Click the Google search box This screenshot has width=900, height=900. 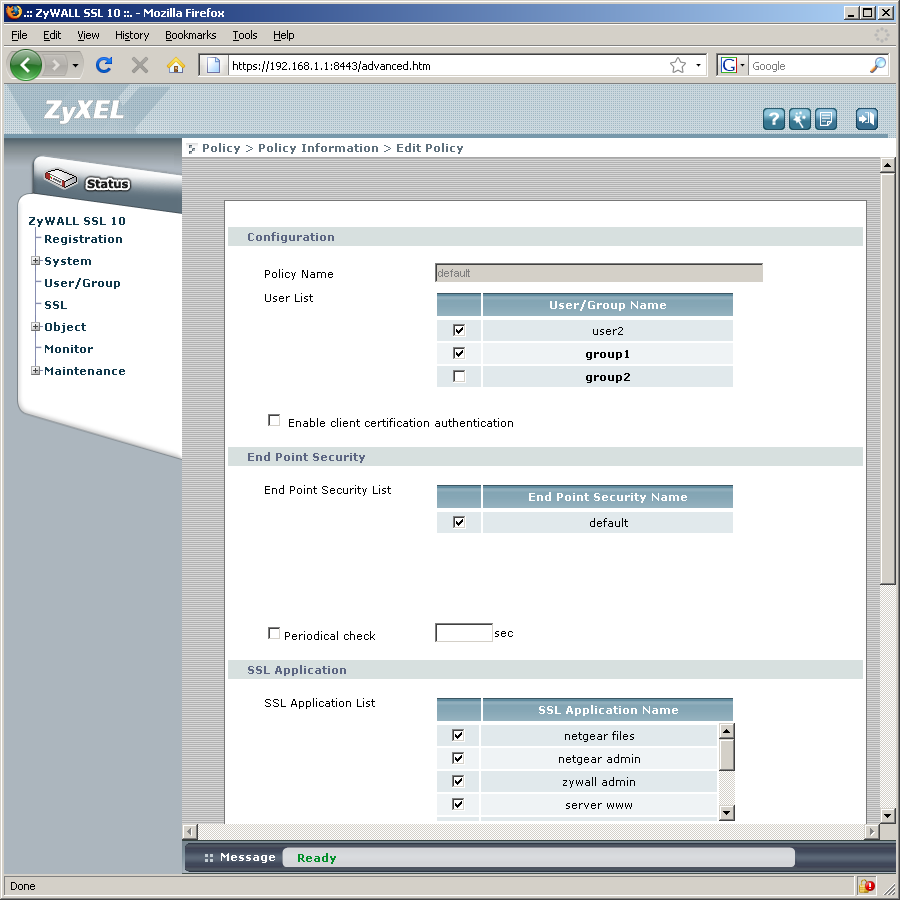(x=808, y=65)
